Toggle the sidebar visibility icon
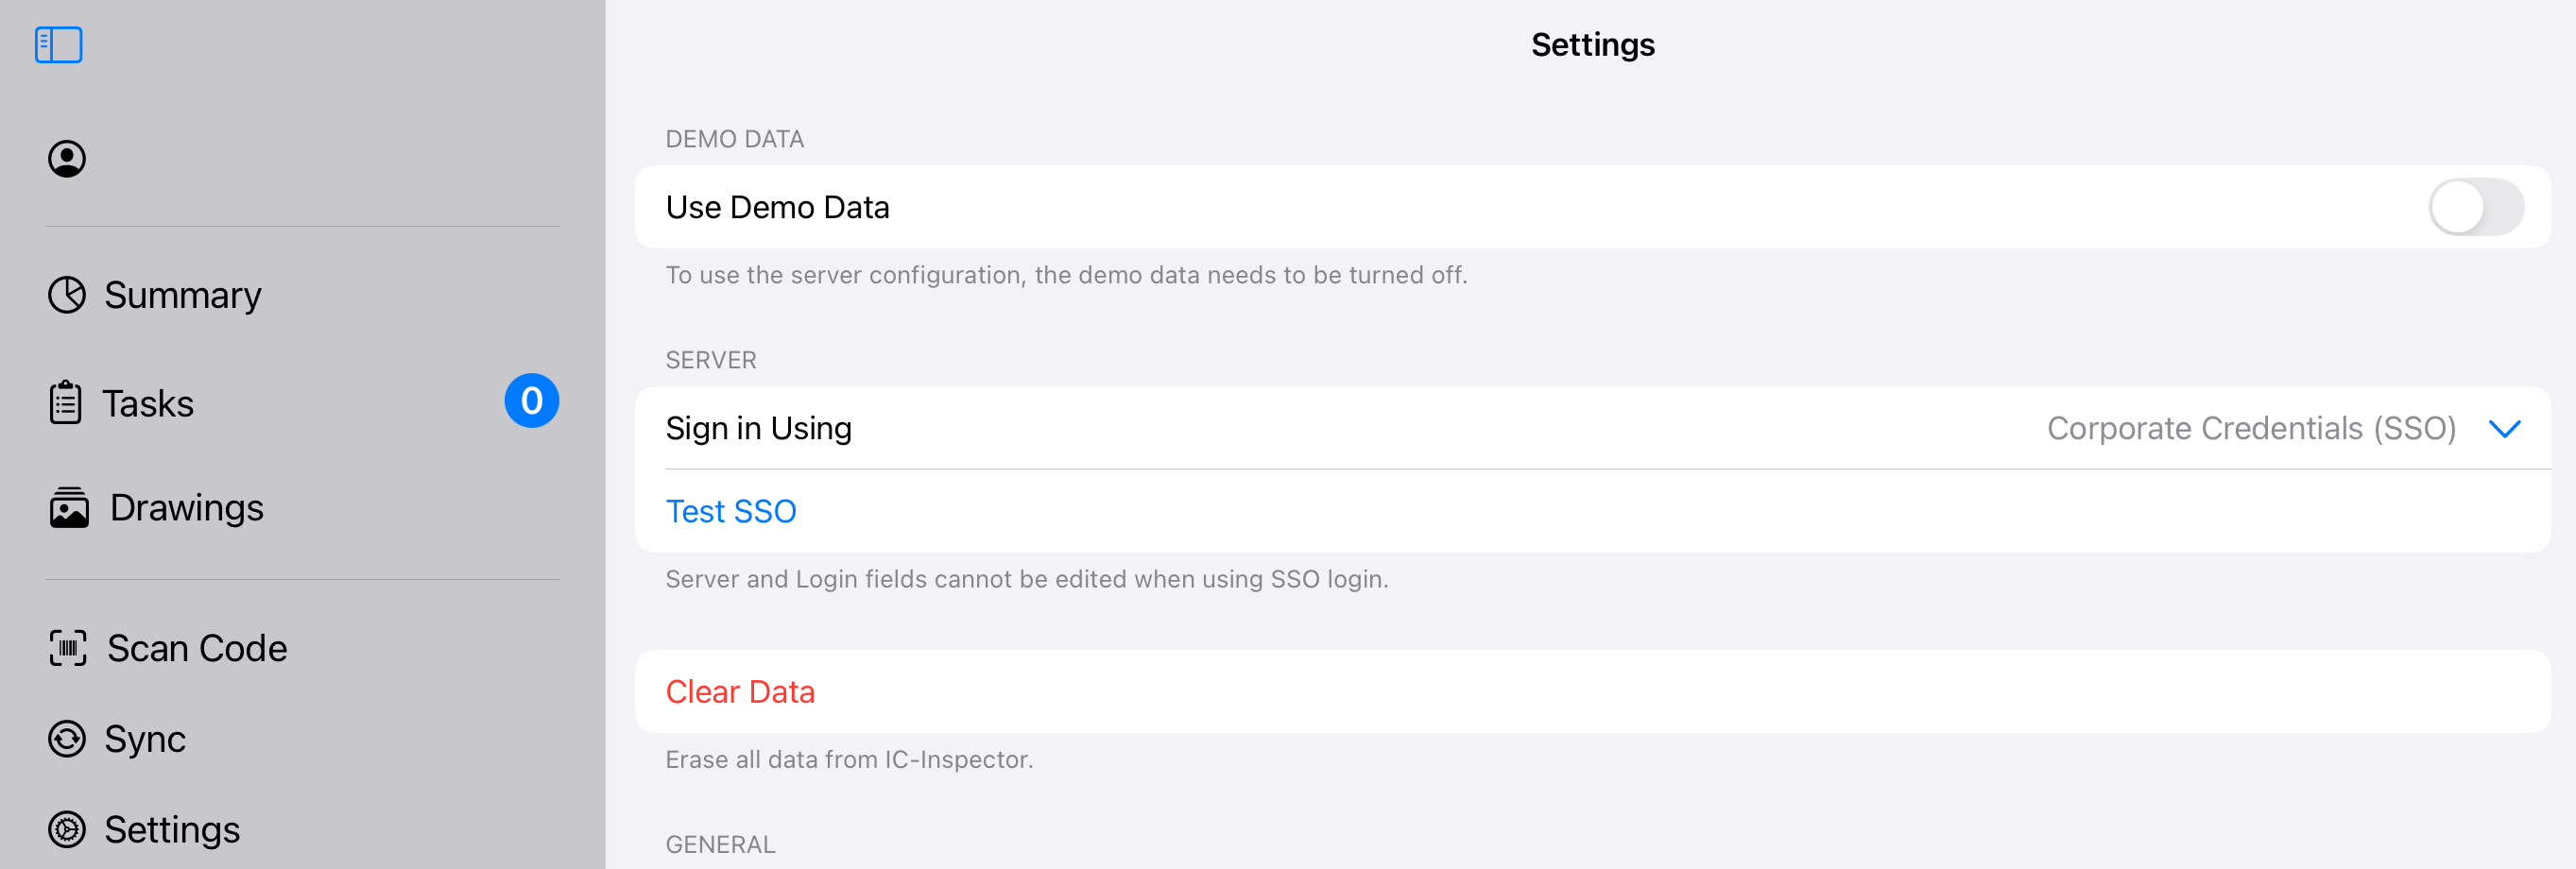 point(58,45)
